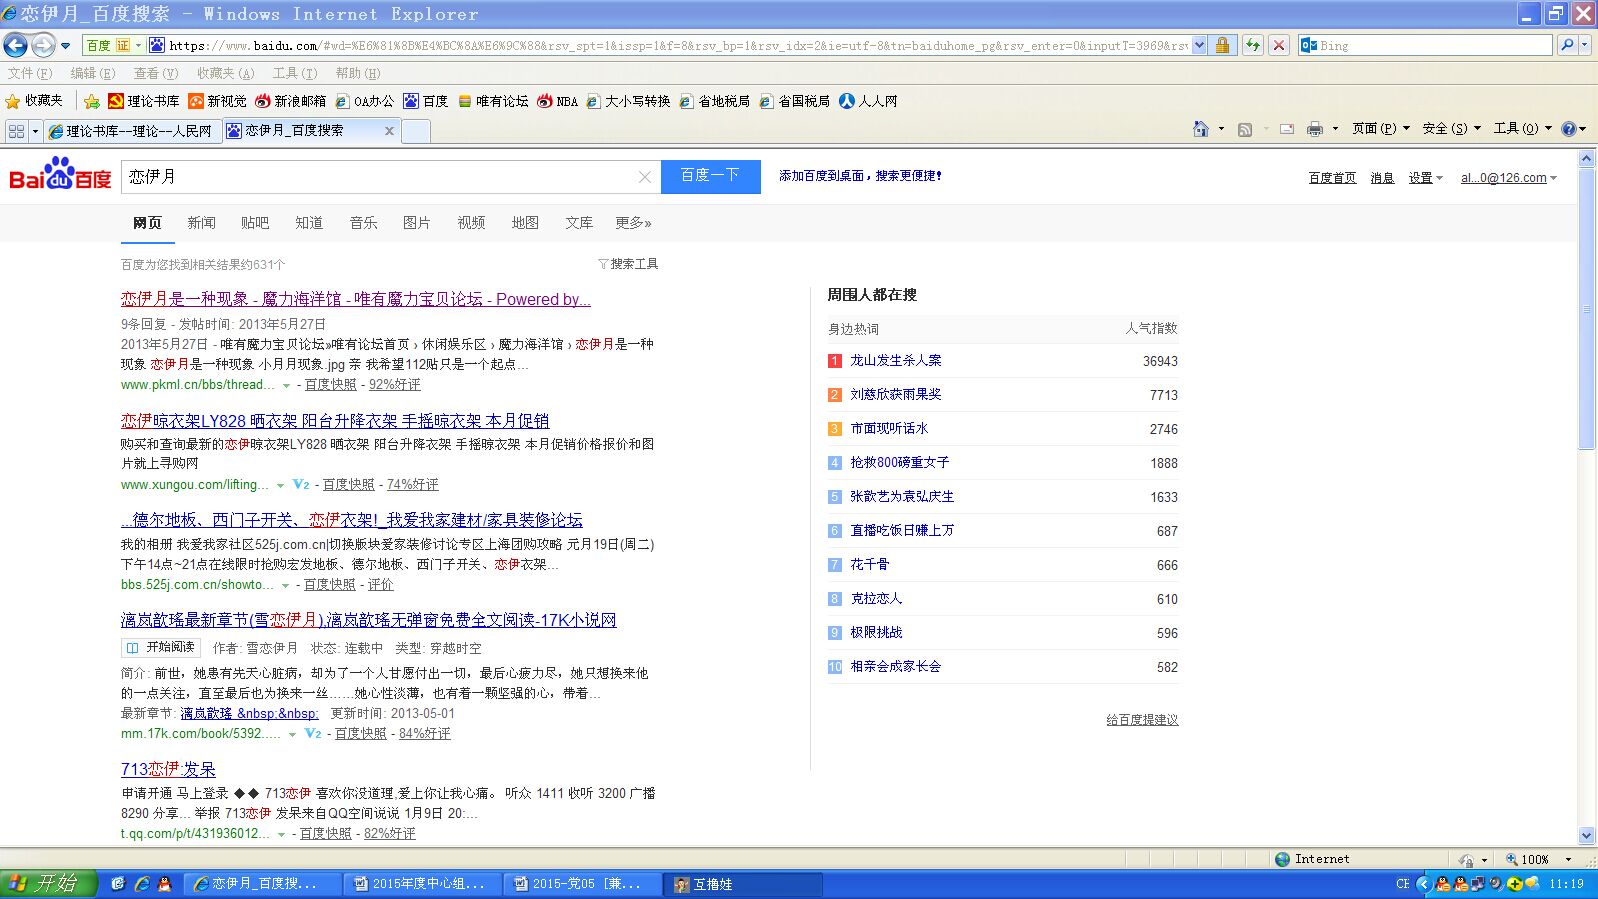The height and width of the screenshot is (899, 1598).
Task: Click the Add to Favorites Bar star icon
Action: click(x=92, y=101)
